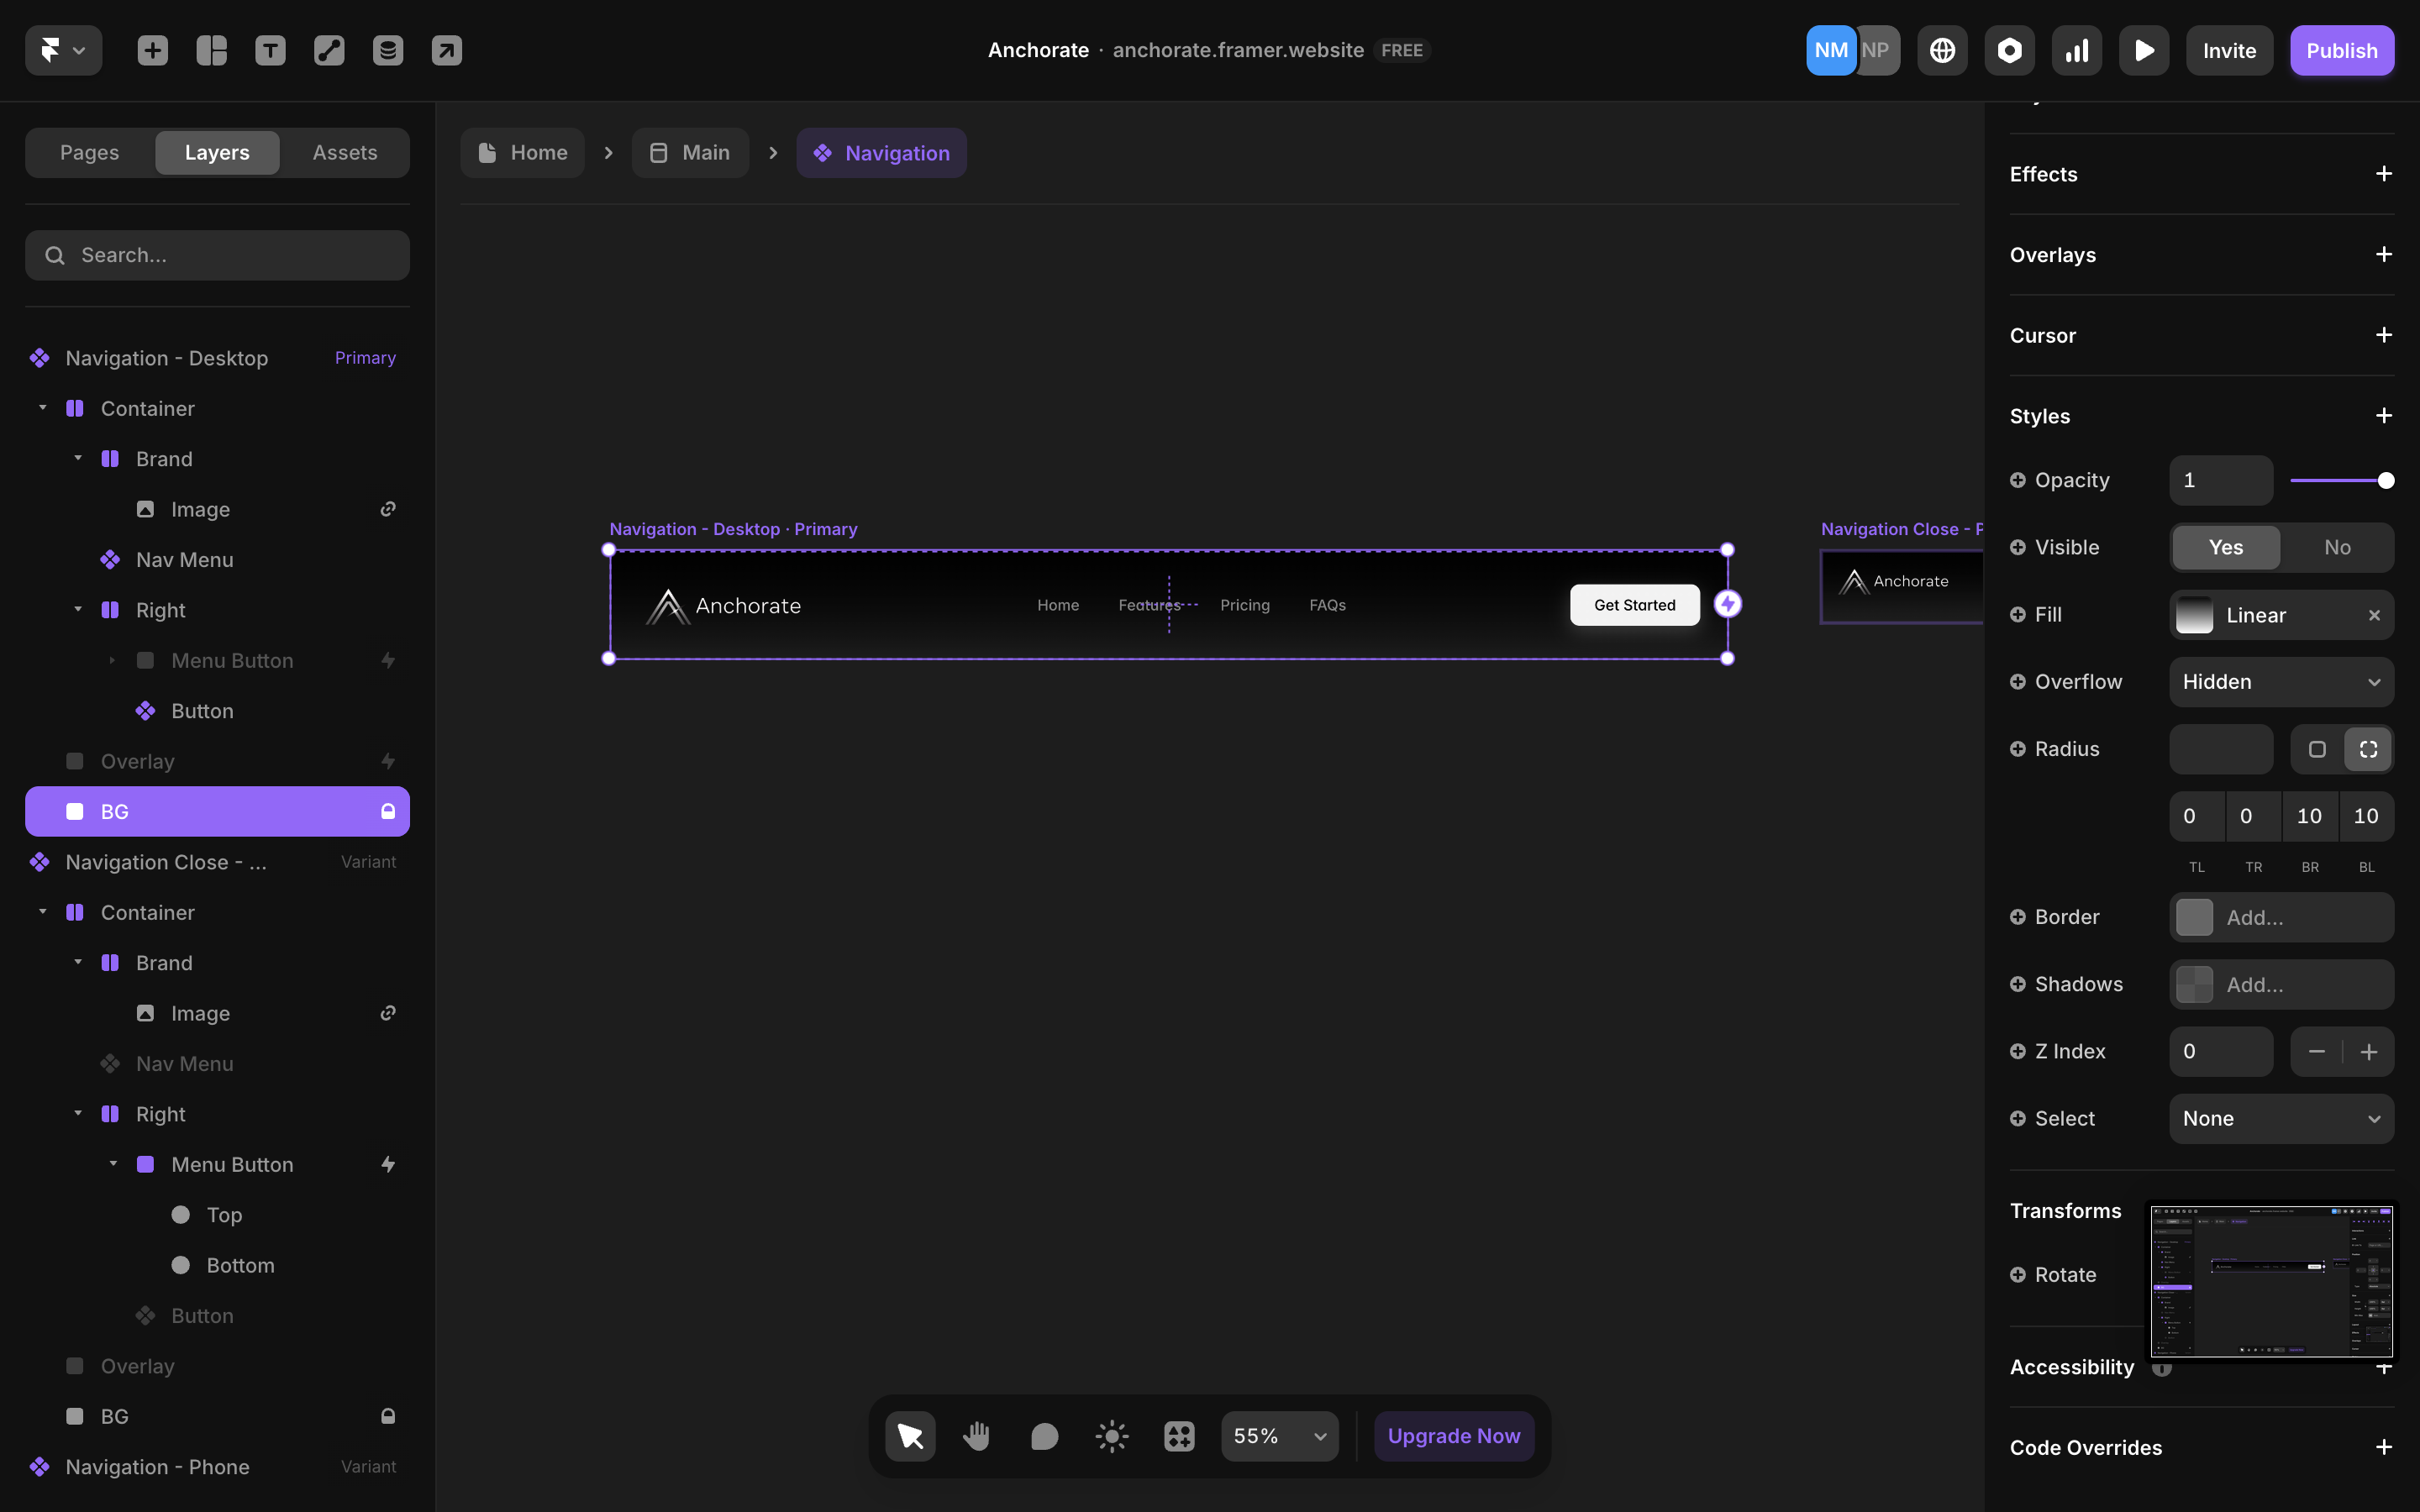The height and width of the screenshot is (1512, 2420).
Task: Open site settings globe icon
Action: [x=1942, y=50]
